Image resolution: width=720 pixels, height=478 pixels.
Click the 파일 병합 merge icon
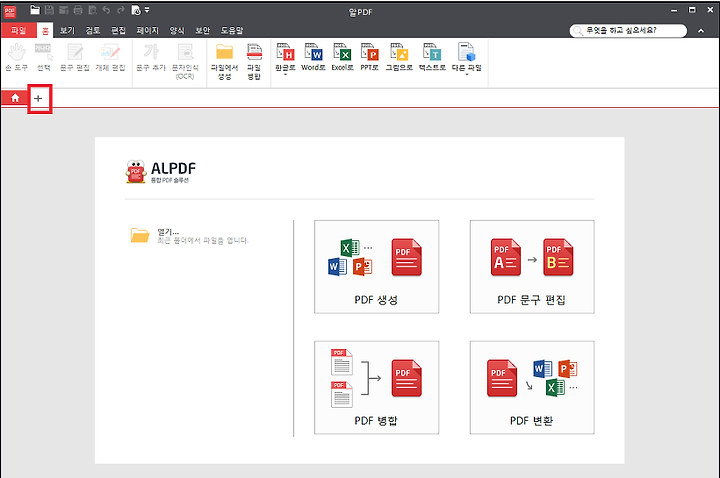pos(254,62)
